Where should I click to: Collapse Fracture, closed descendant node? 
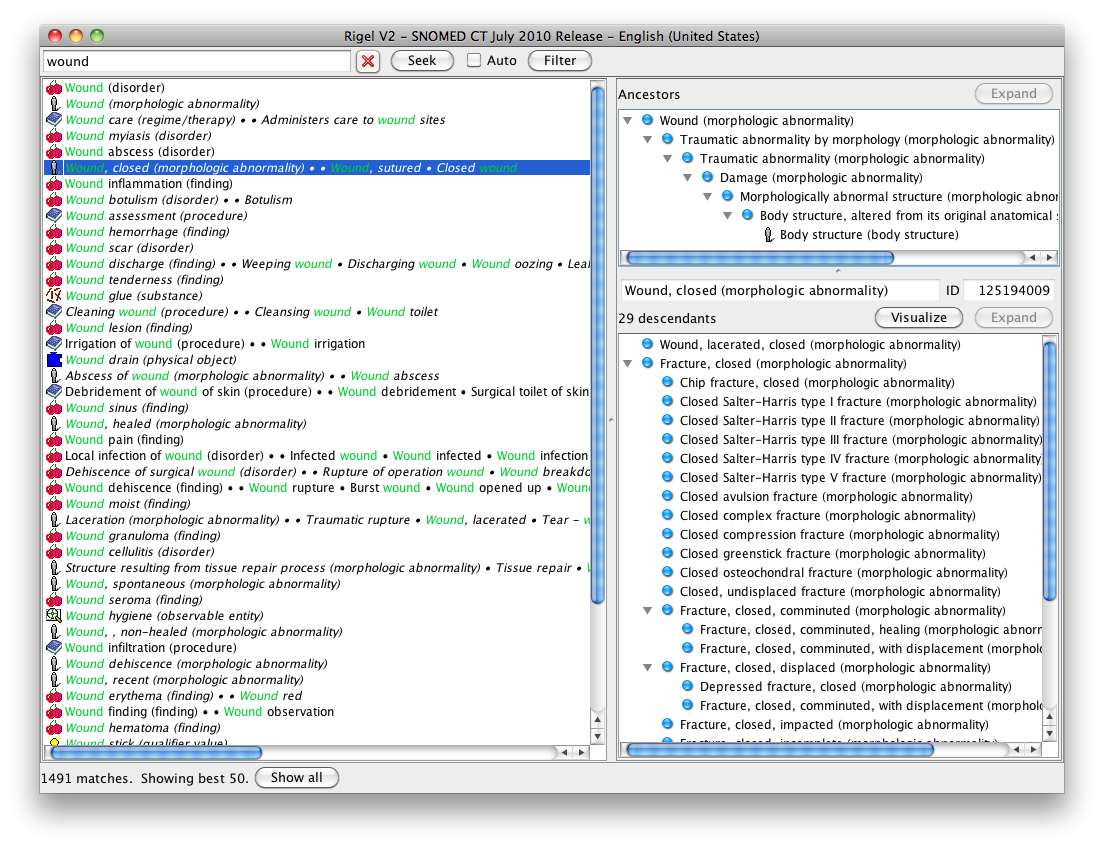click(x=627, y=363)
